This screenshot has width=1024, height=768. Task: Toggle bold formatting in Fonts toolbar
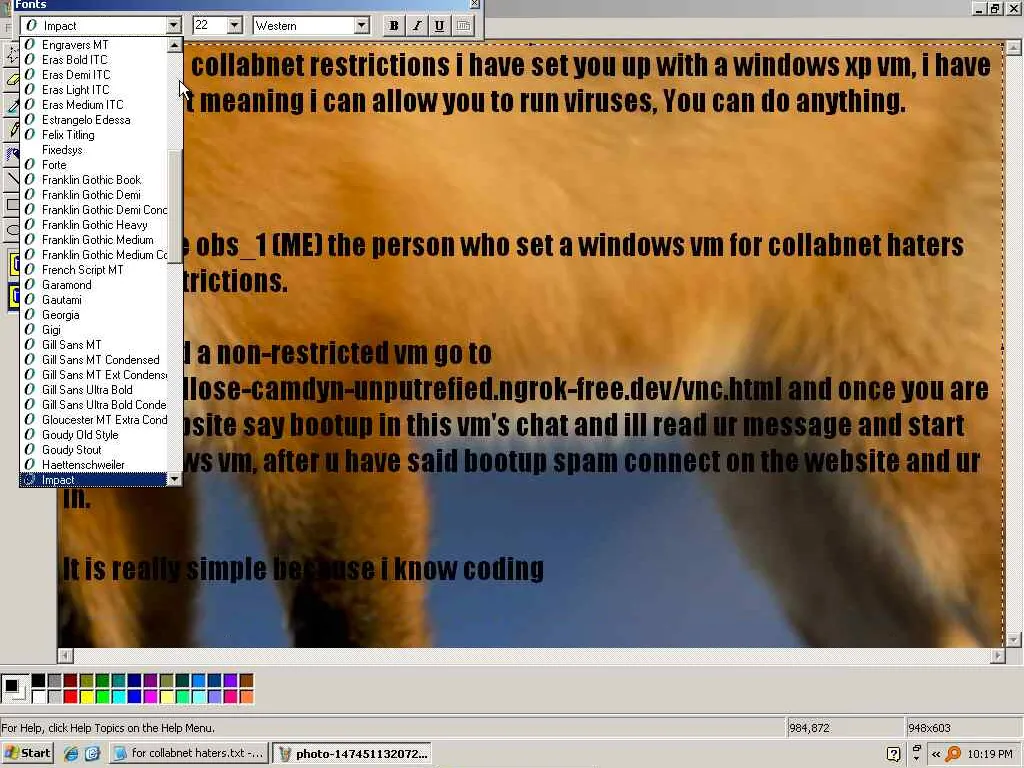click(393, 25)
